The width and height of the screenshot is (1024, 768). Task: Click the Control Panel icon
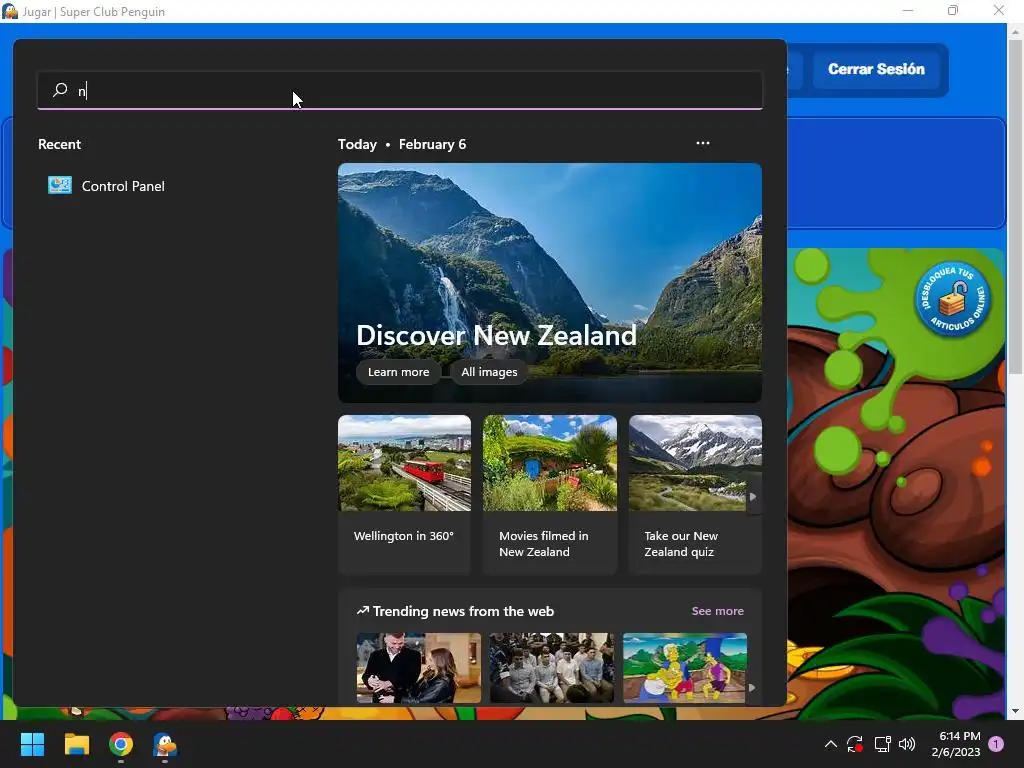click(x=60, y=185)
